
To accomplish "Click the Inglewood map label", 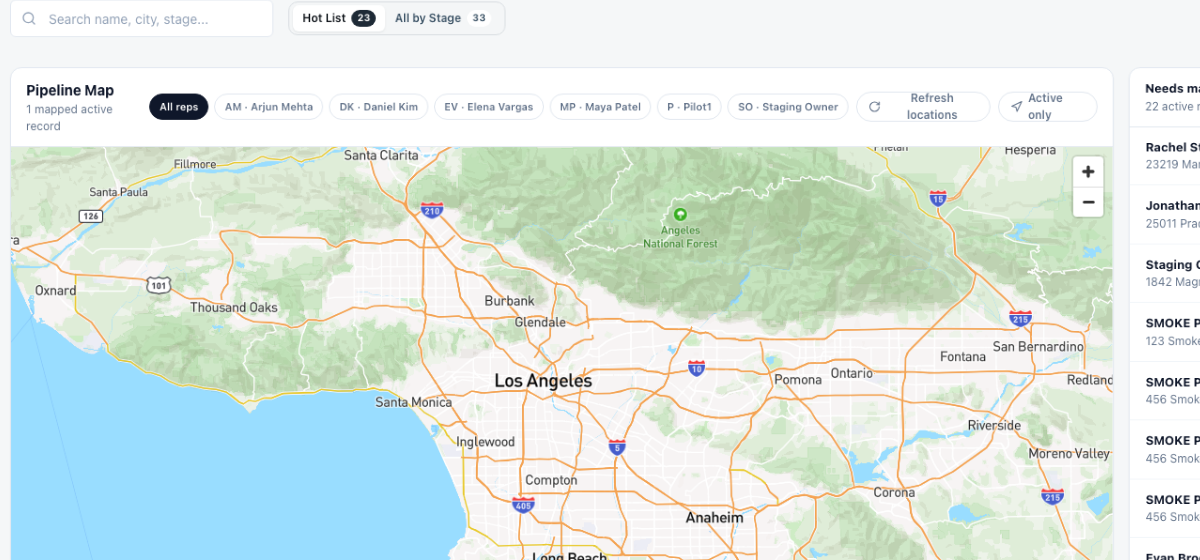I will click(486, 442).
